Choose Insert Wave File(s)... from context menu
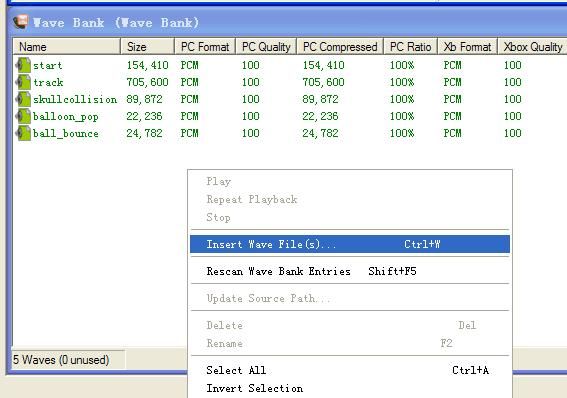The width and height of the screenshot is (567, 398). point(350,244)
